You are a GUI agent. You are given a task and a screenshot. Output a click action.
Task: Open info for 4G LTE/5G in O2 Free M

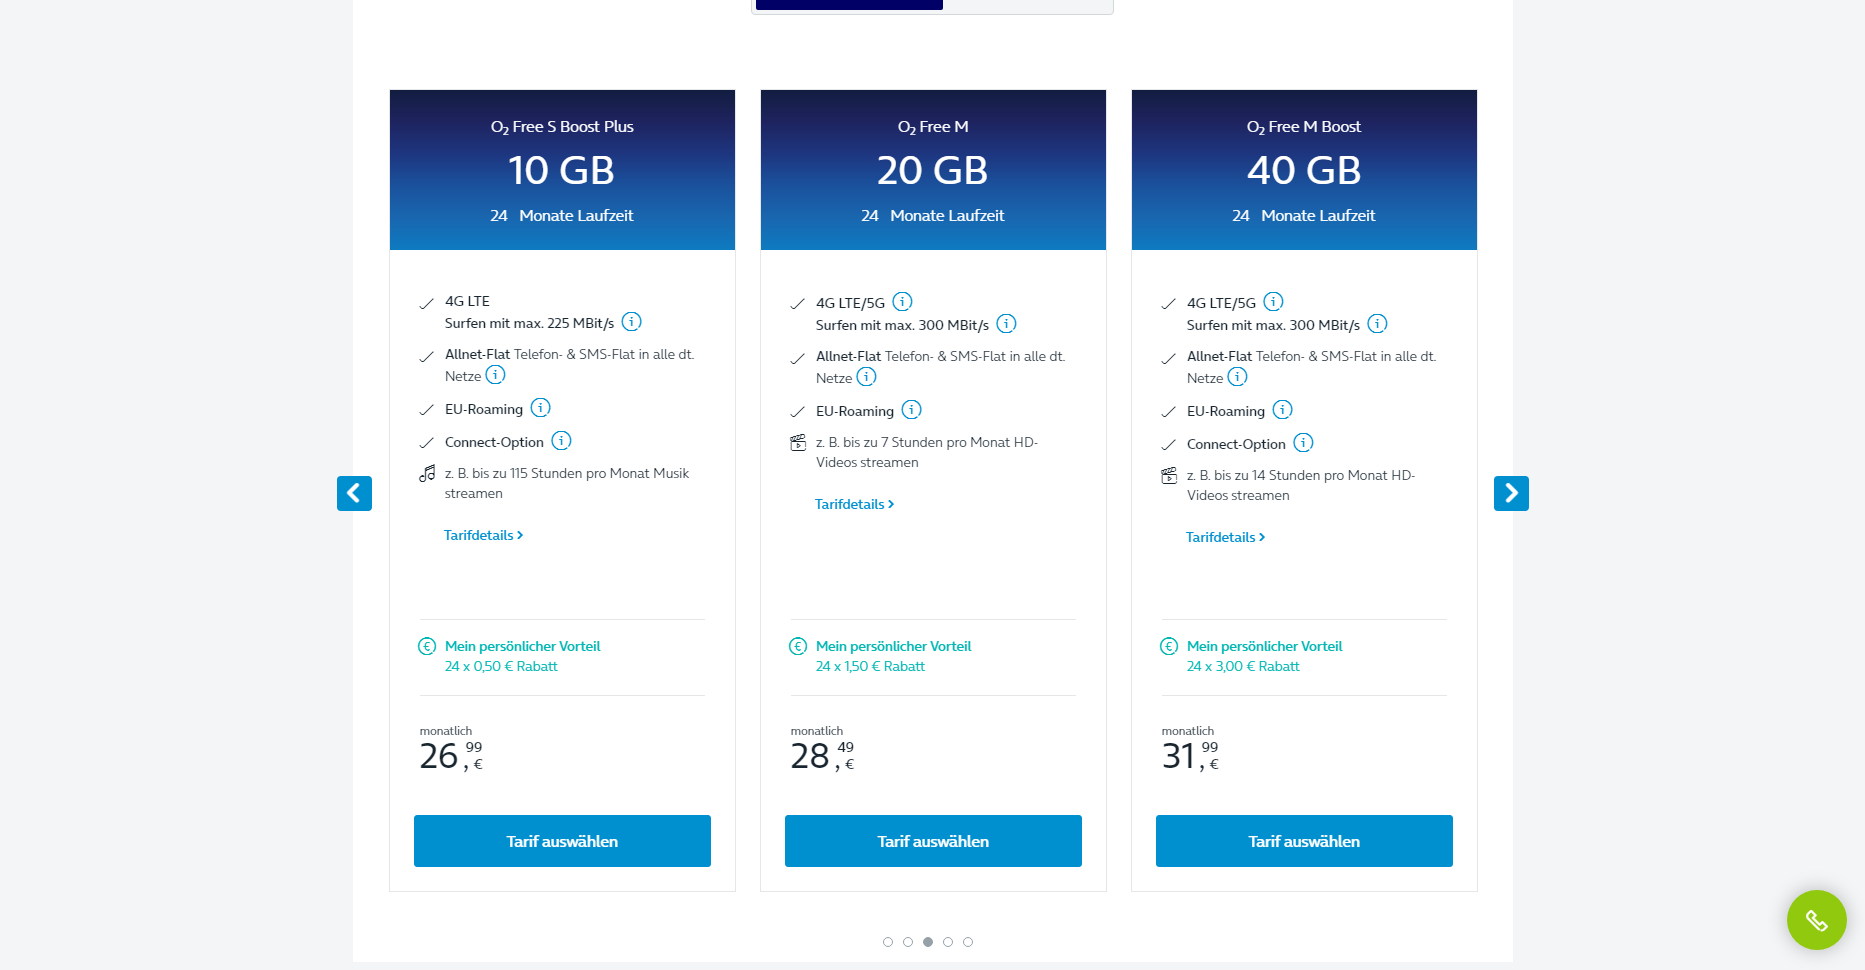click(x=902, y=302)
